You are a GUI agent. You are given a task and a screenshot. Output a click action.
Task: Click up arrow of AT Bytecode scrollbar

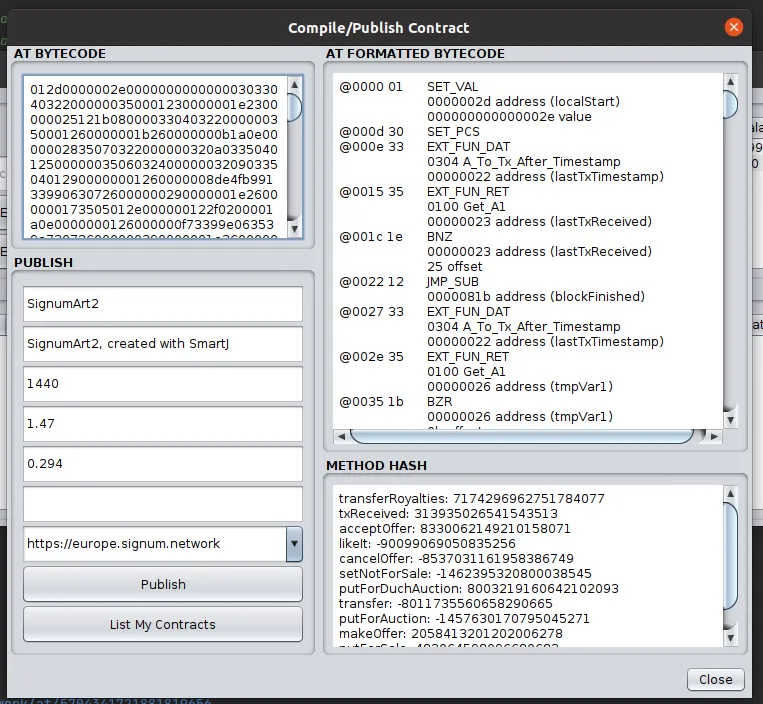pyautogui.click(x=294, y=85)
